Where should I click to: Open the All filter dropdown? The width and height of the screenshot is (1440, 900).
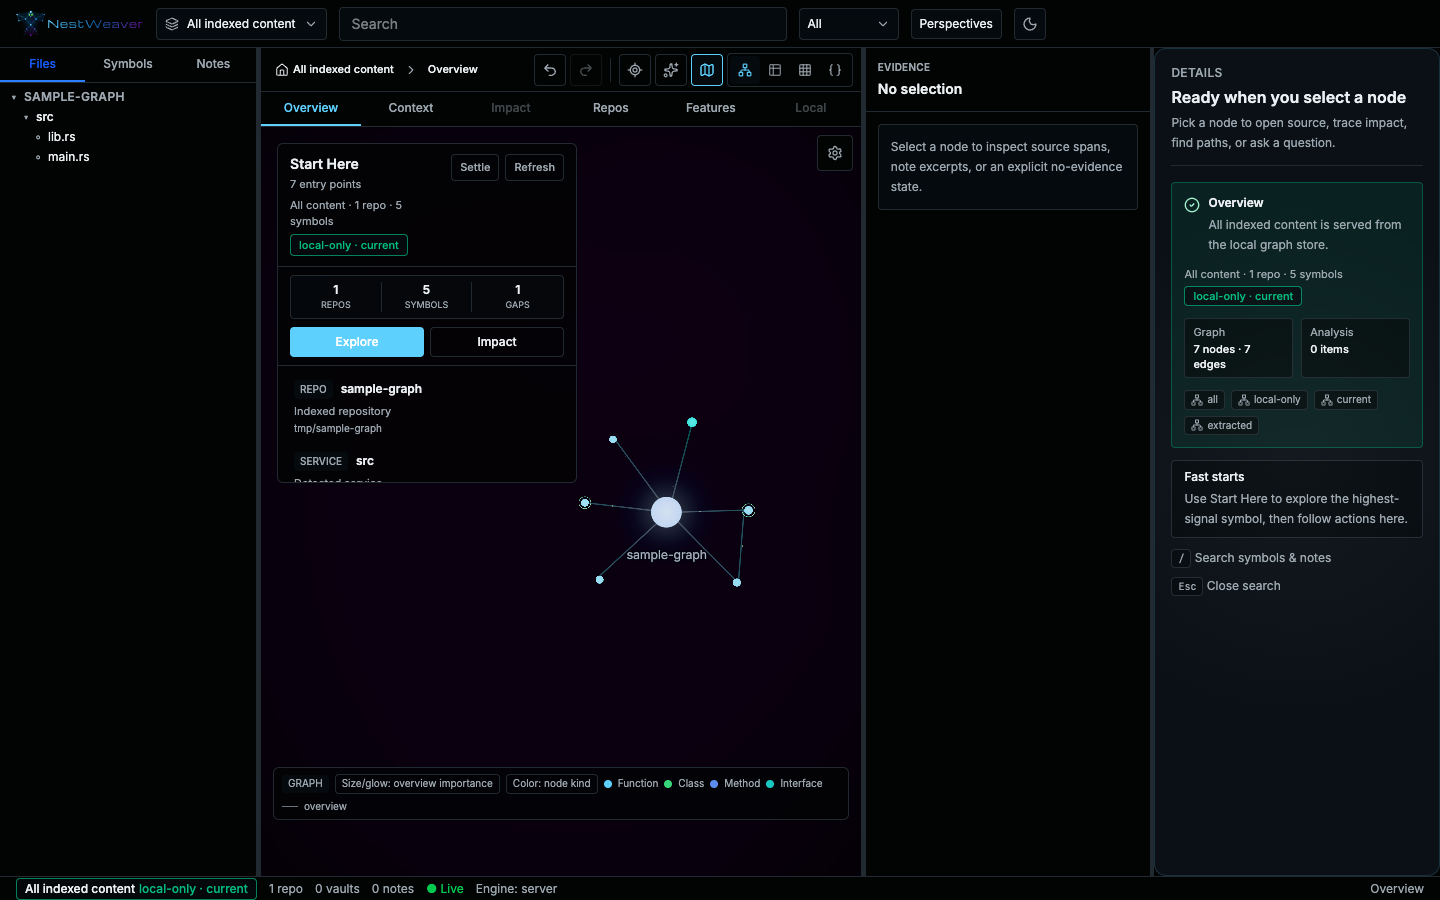click(x=848, y=24)
